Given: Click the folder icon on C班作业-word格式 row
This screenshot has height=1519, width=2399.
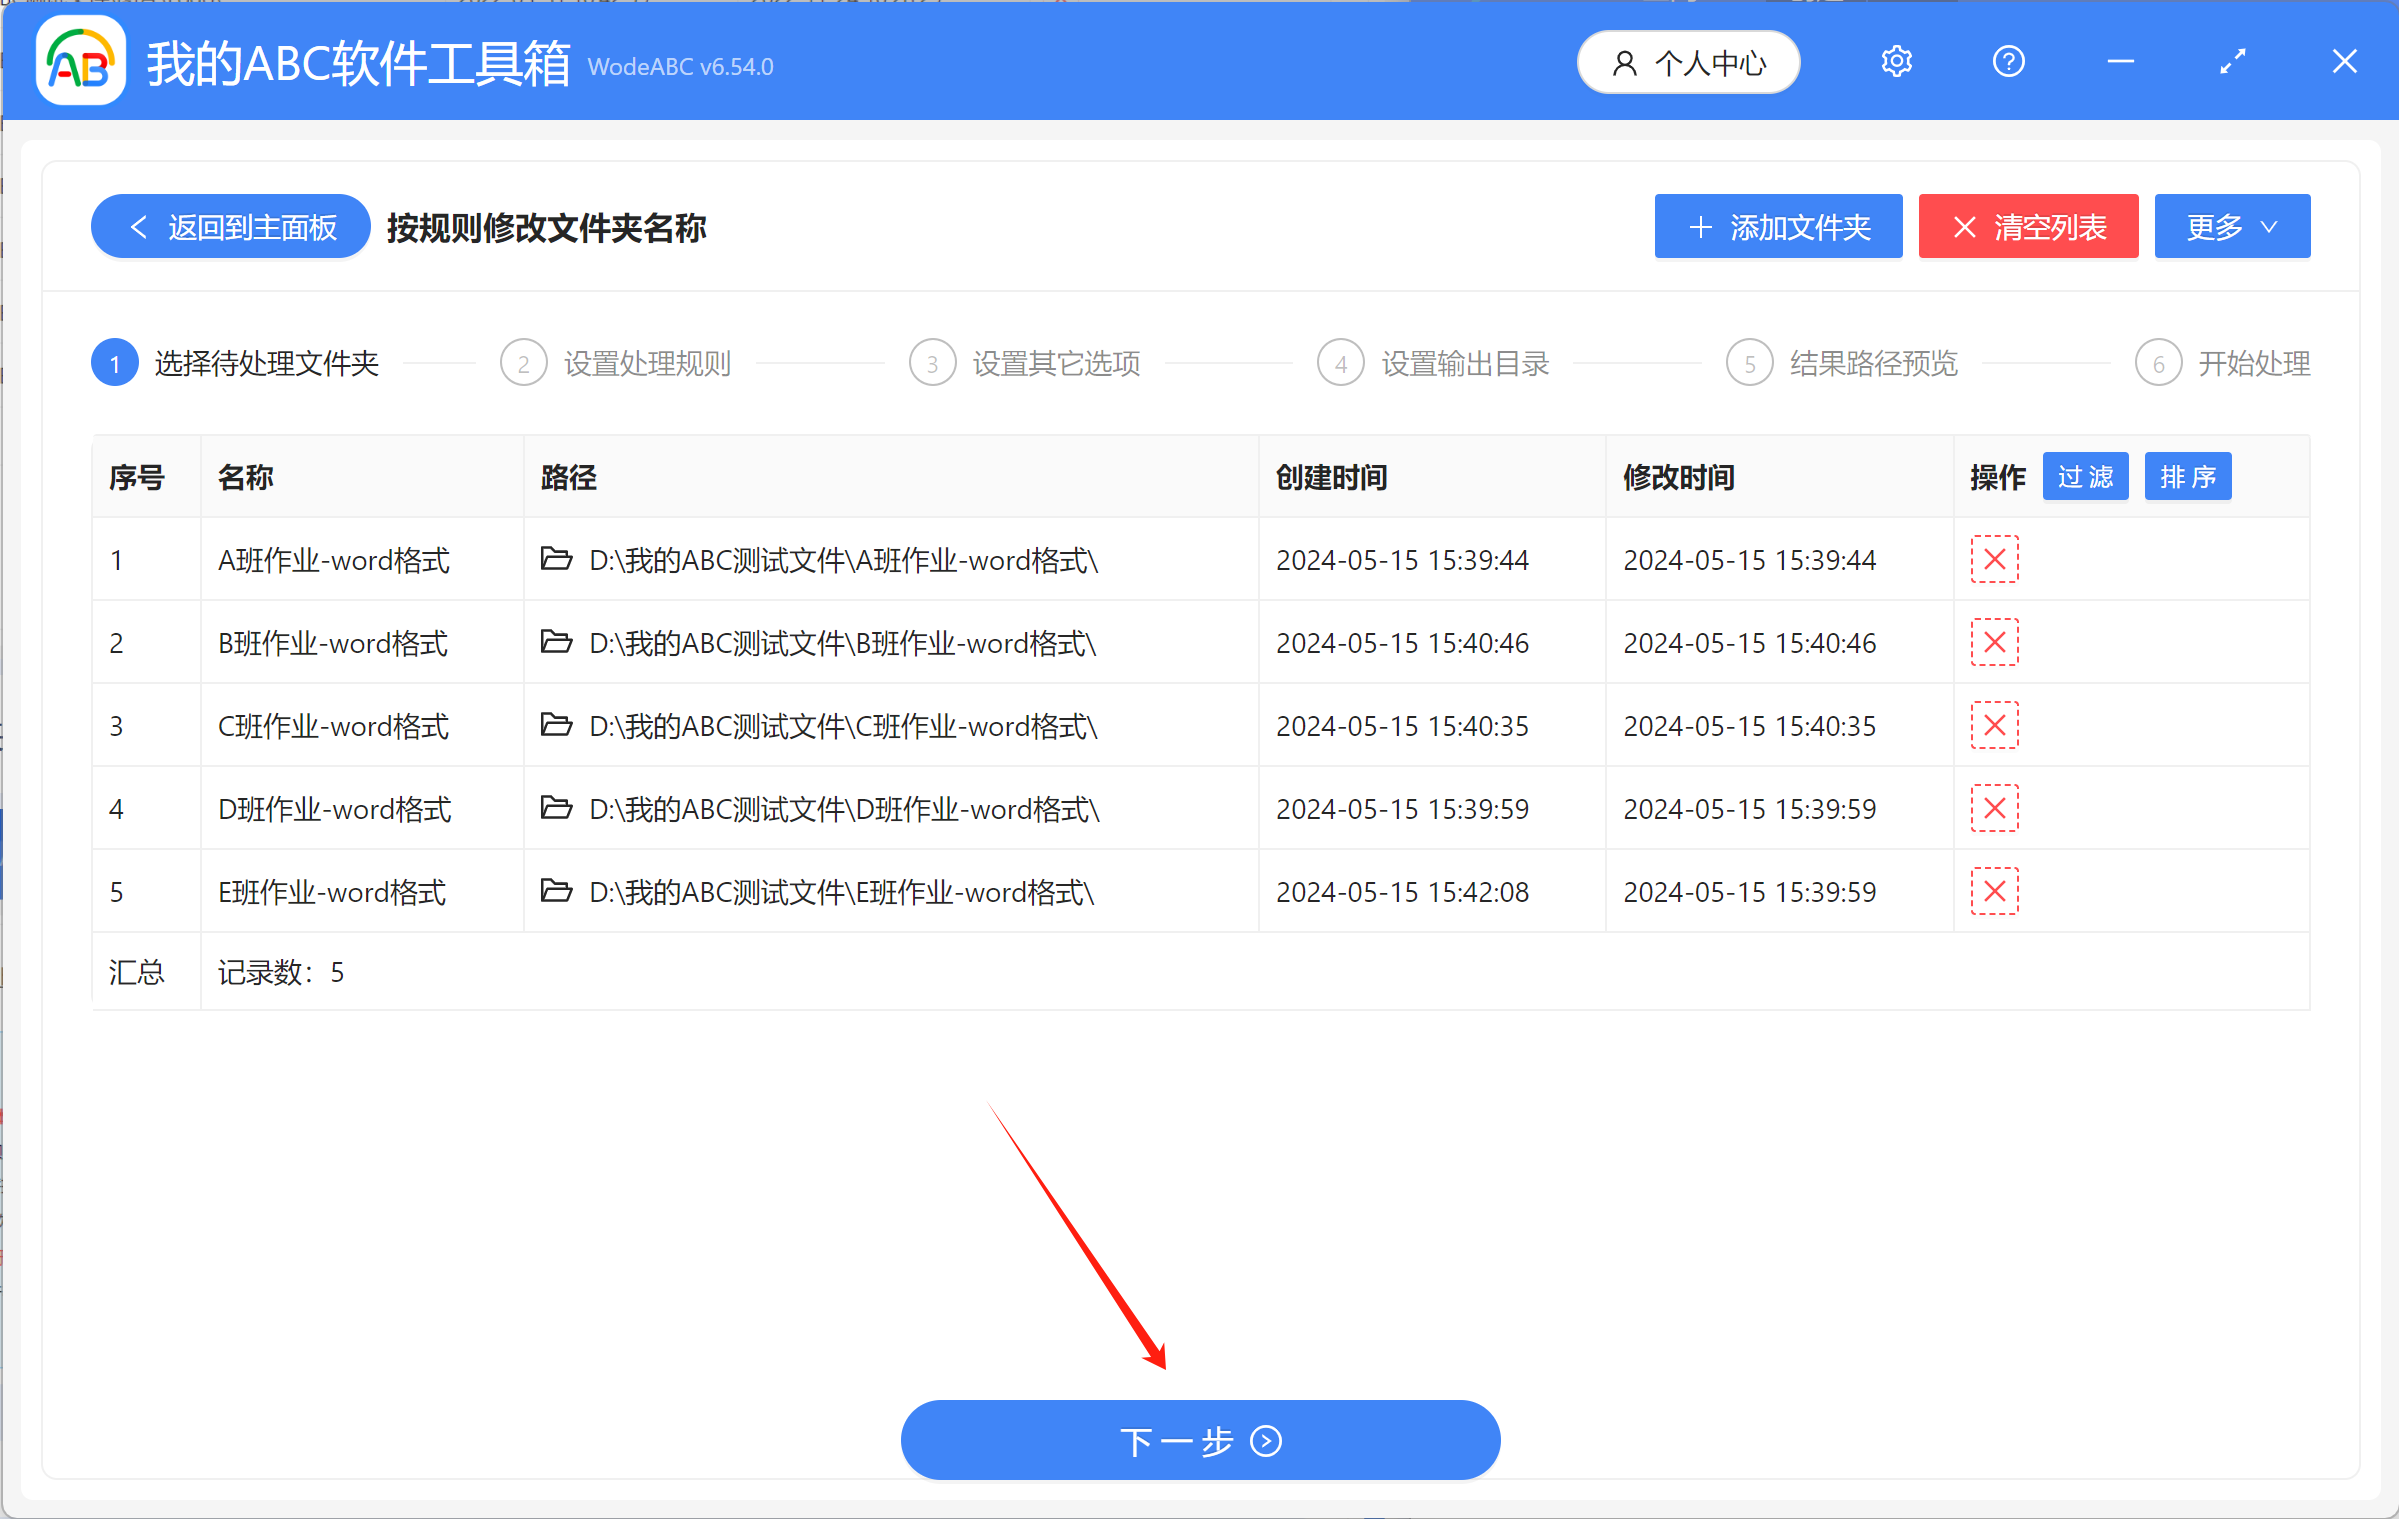Looking at the screenshot, I should (556, 725).
